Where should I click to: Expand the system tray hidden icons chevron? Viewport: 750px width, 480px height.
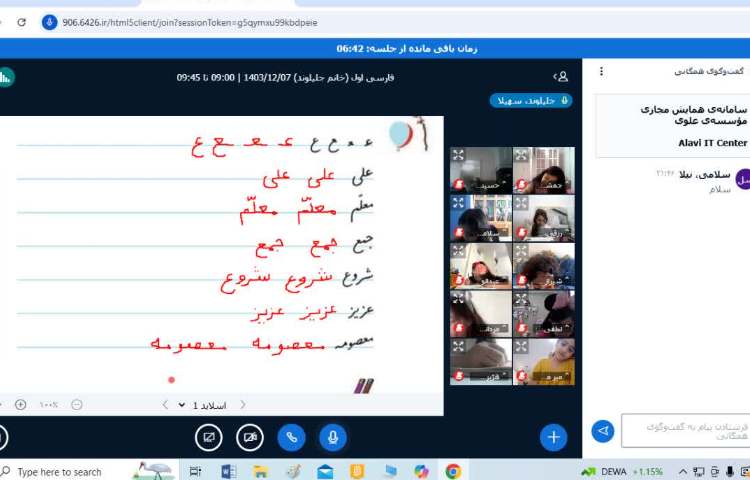pyautogui.click(x=683, y=472)
